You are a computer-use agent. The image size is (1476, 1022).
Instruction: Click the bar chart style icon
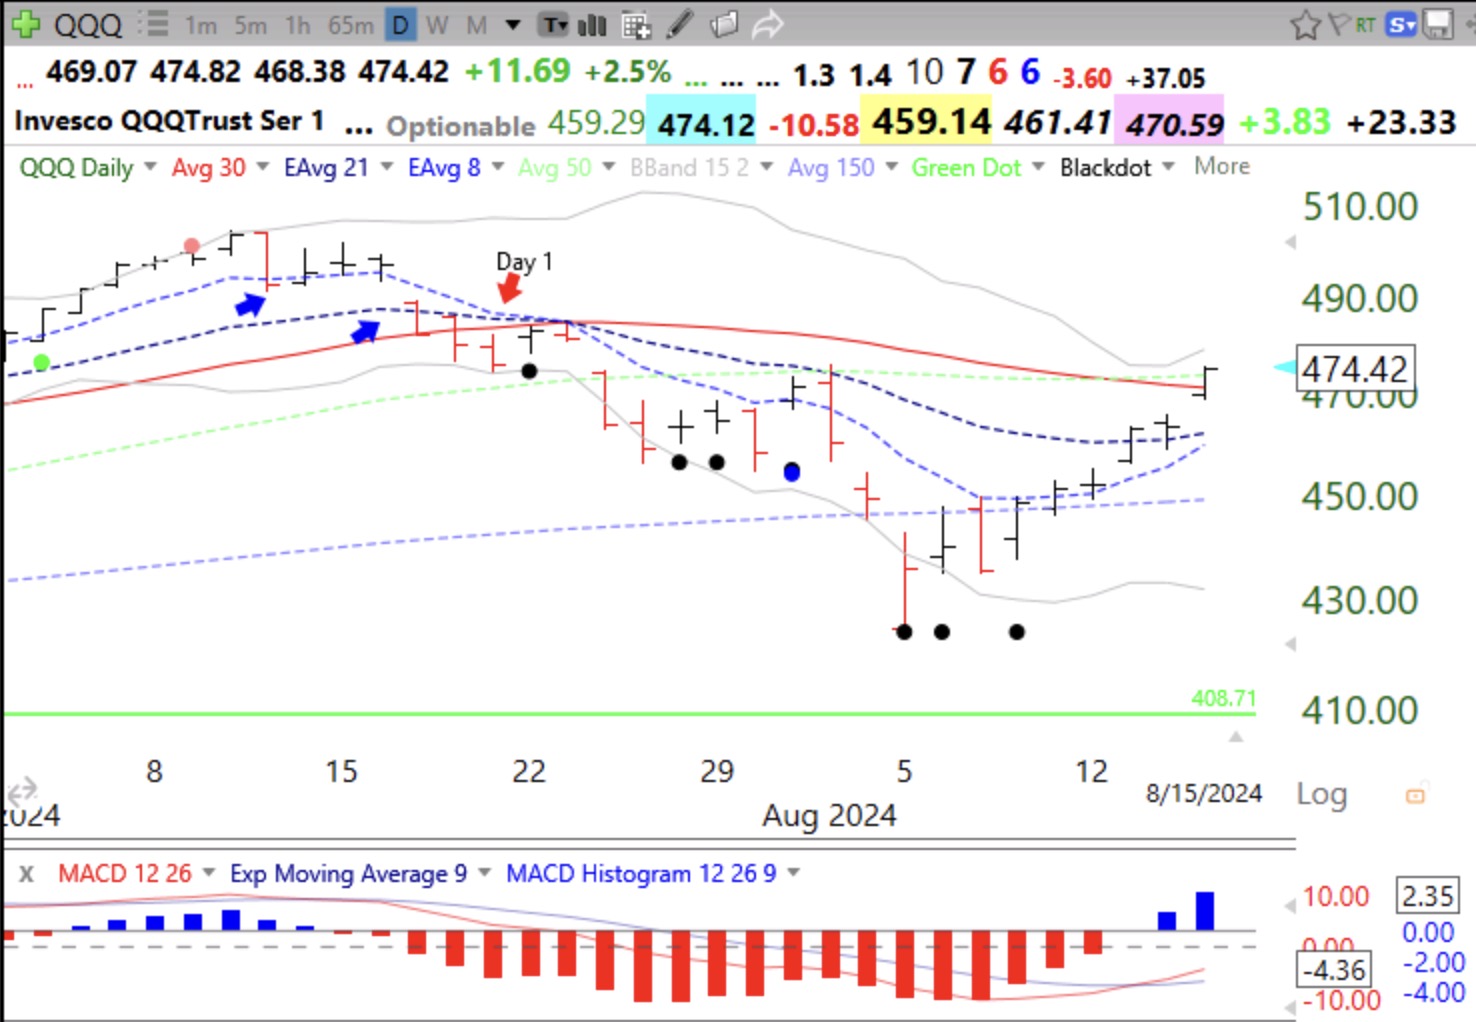point(592,25)
